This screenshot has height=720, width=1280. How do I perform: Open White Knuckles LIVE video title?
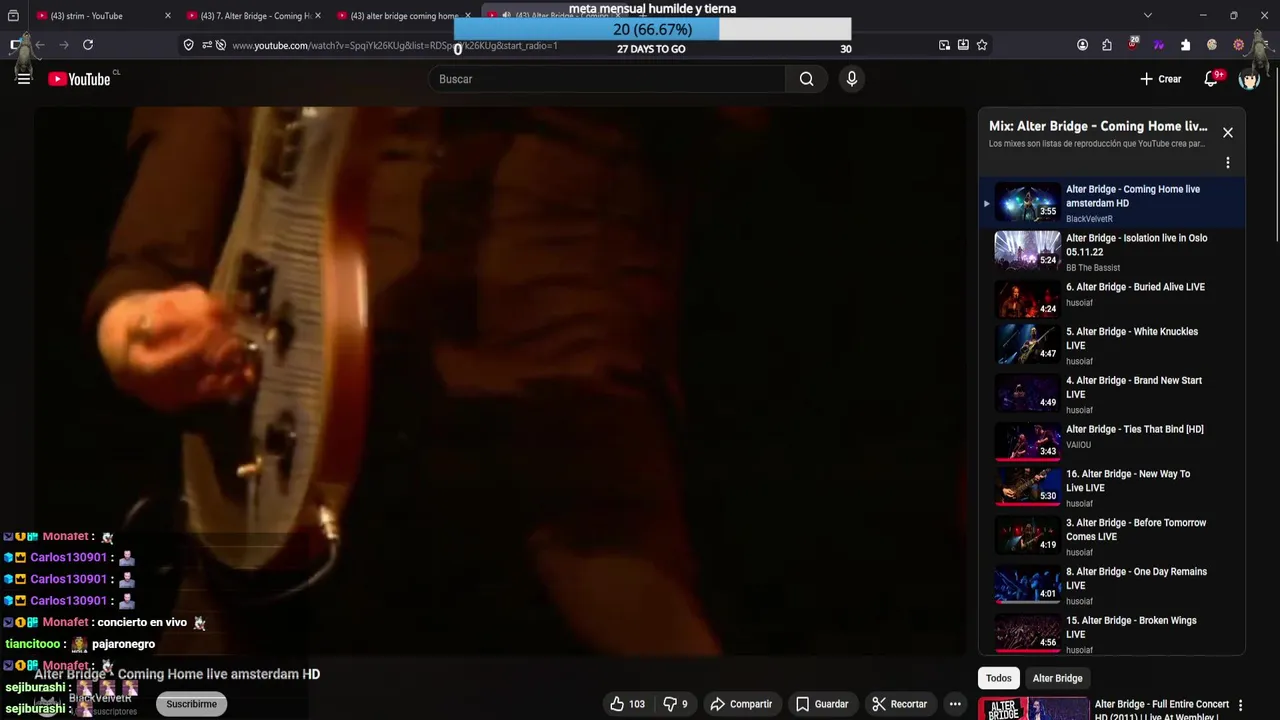tap(1131, 338)
